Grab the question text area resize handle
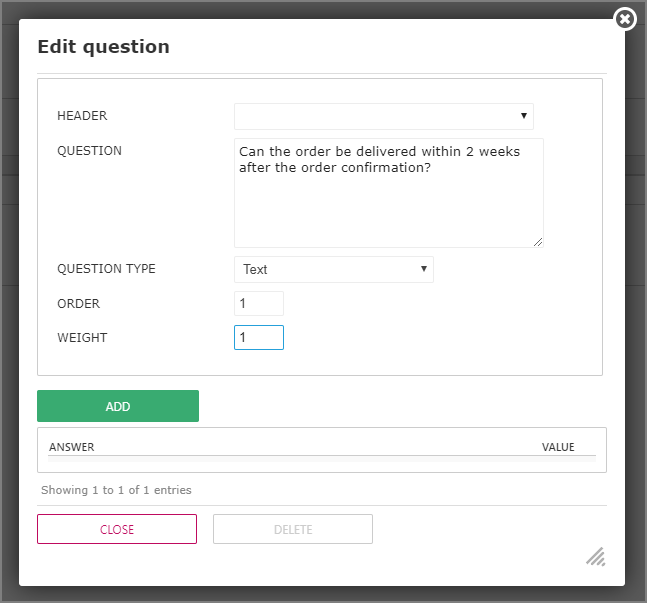 tap(538, 241)
